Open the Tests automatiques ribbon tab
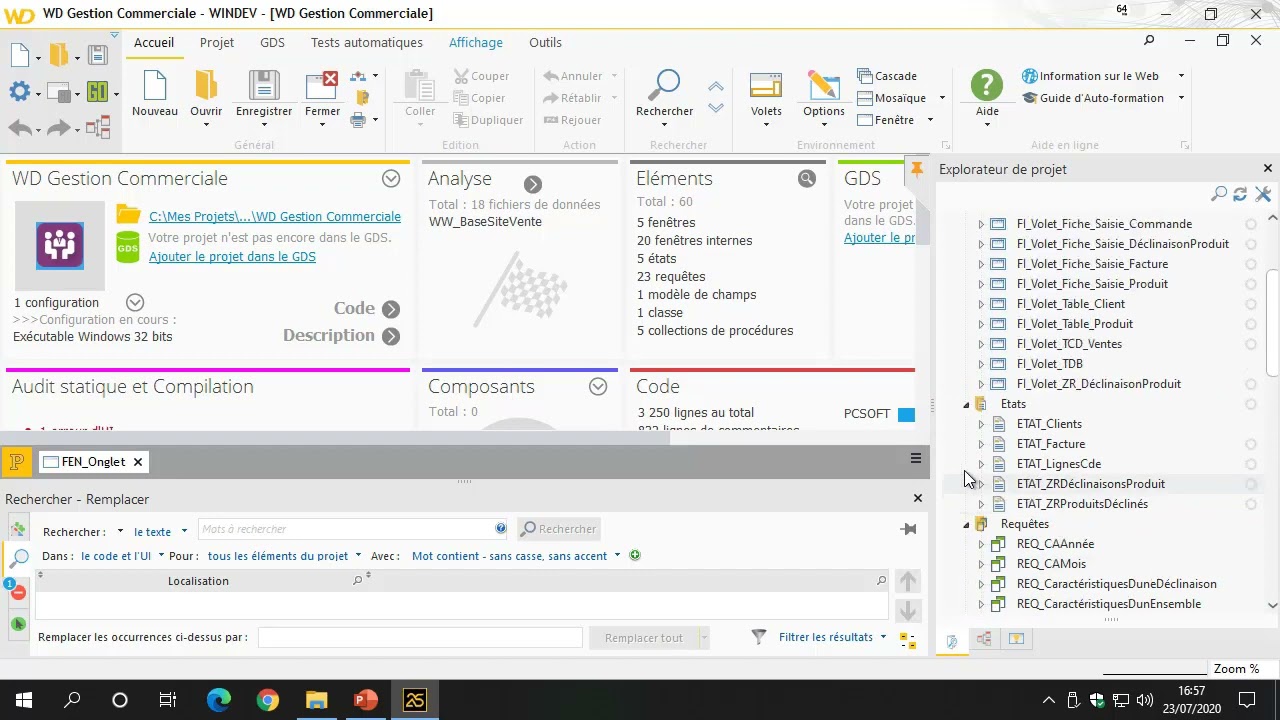The height and width of the screenshot is (720, 1280). (367, 43)
